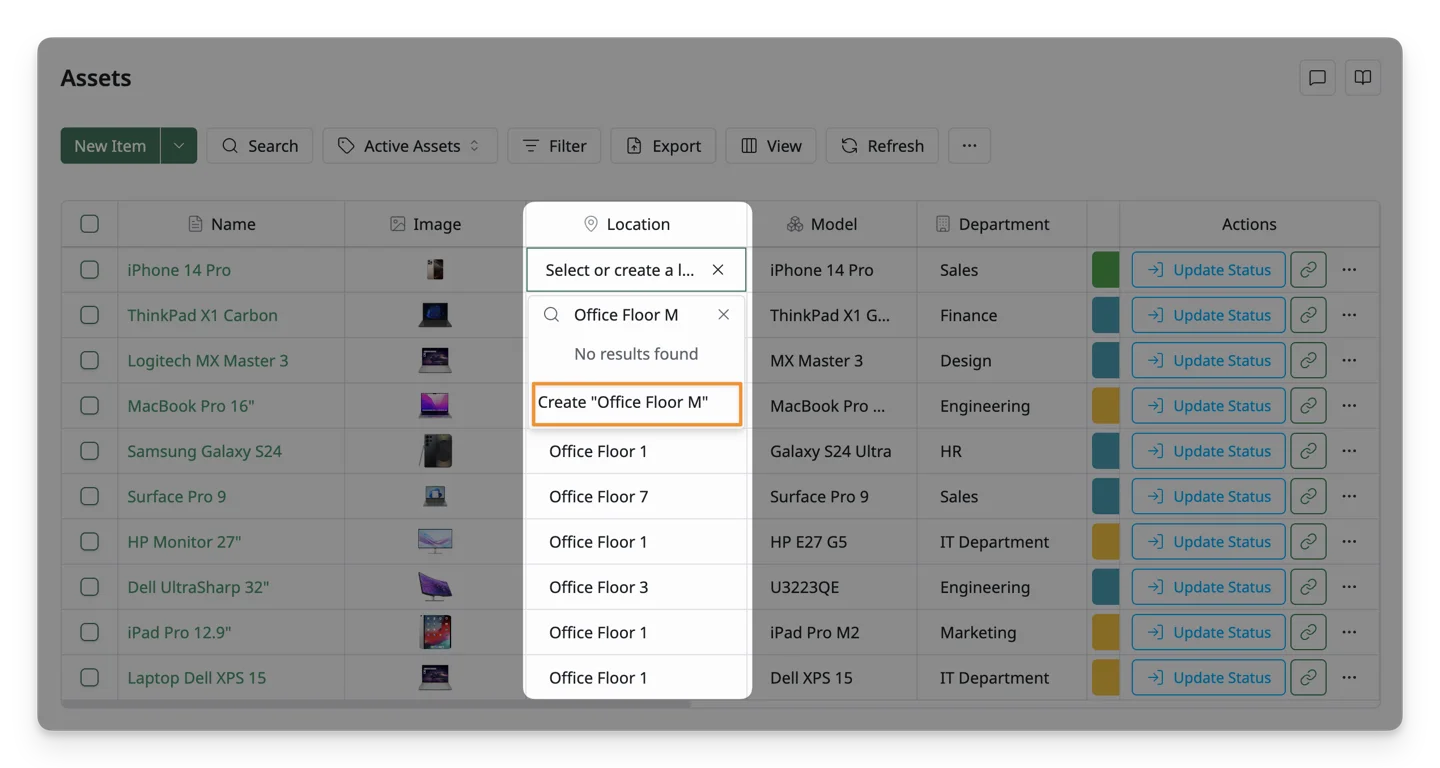Image resolution: width=1440 pixels, height=768 pixels.
Task: Open the iPad Pro 12.9" image thumbnail
Action: 435,632
